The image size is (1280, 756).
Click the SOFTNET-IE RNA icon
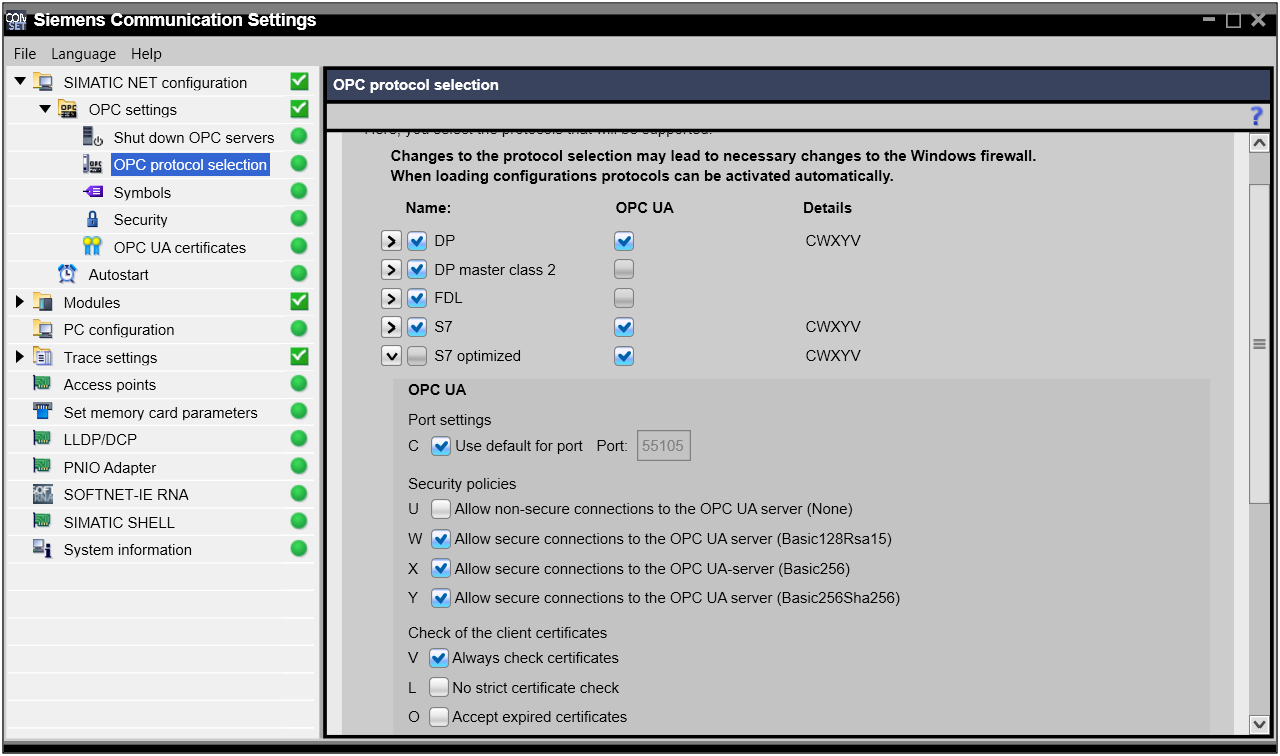point(43,494)
